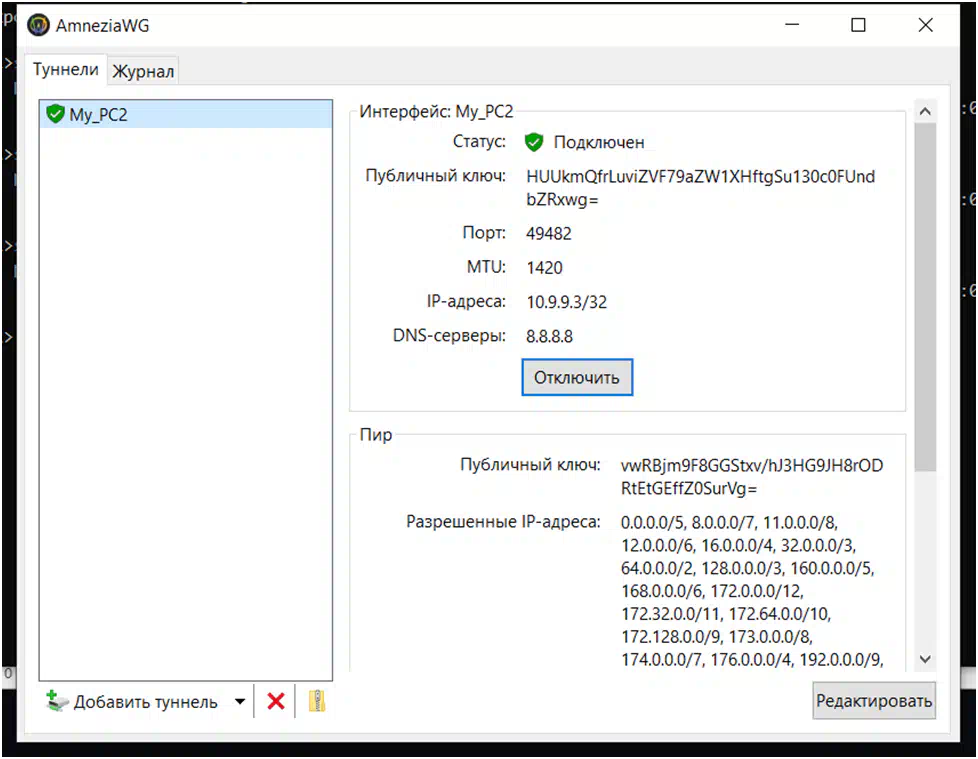Click the MTU value 1420
Screen dimensions: 978x759
click(545, 268)
